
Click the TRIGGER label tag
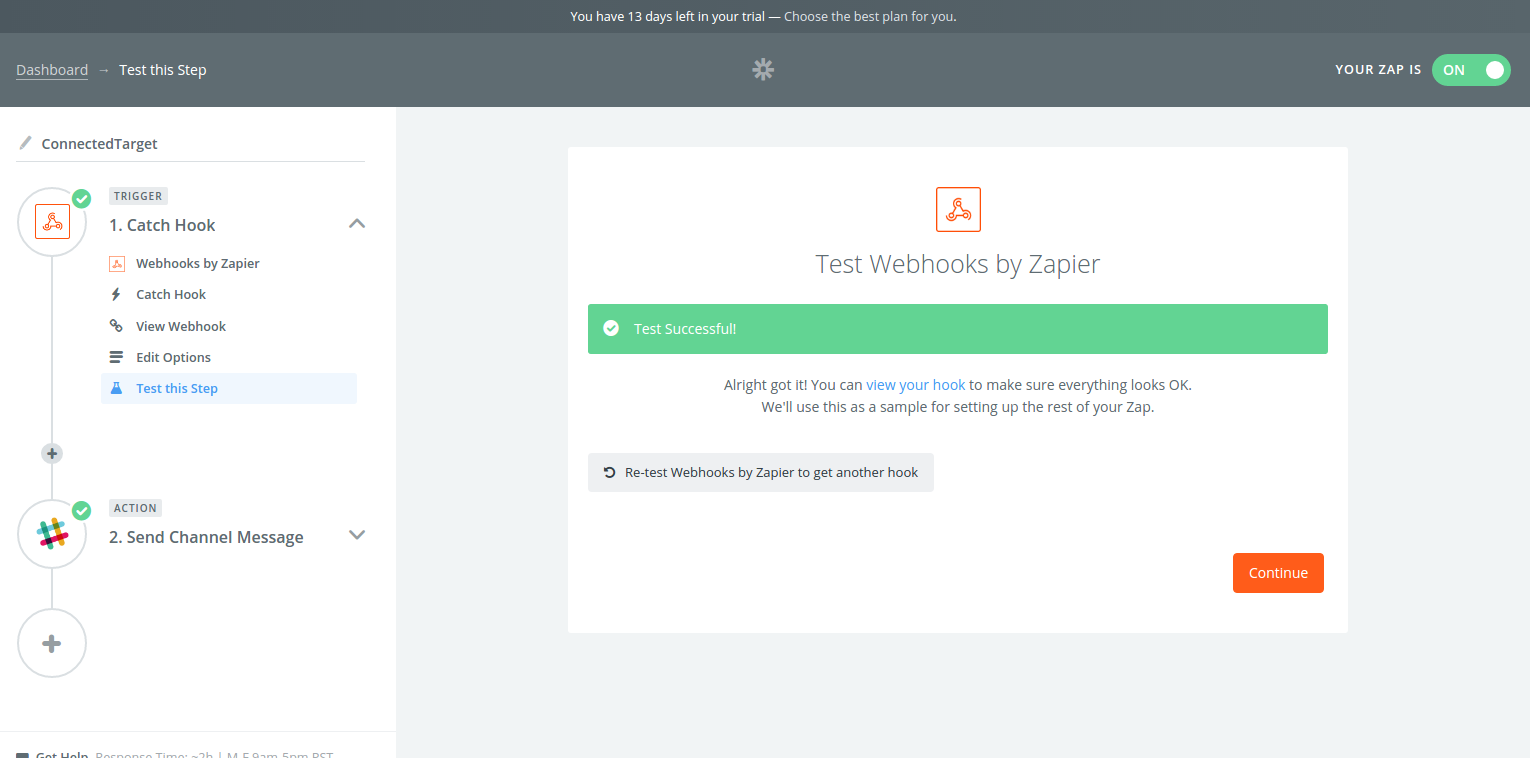point(138,196)
